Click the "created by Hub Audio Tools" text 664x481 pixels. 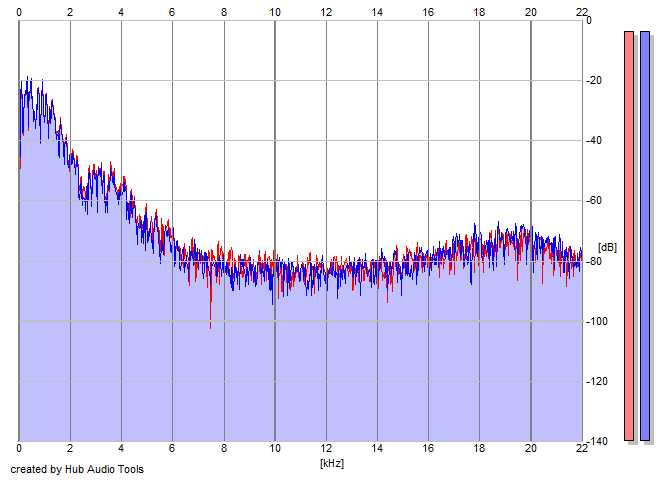click(77, 469)
